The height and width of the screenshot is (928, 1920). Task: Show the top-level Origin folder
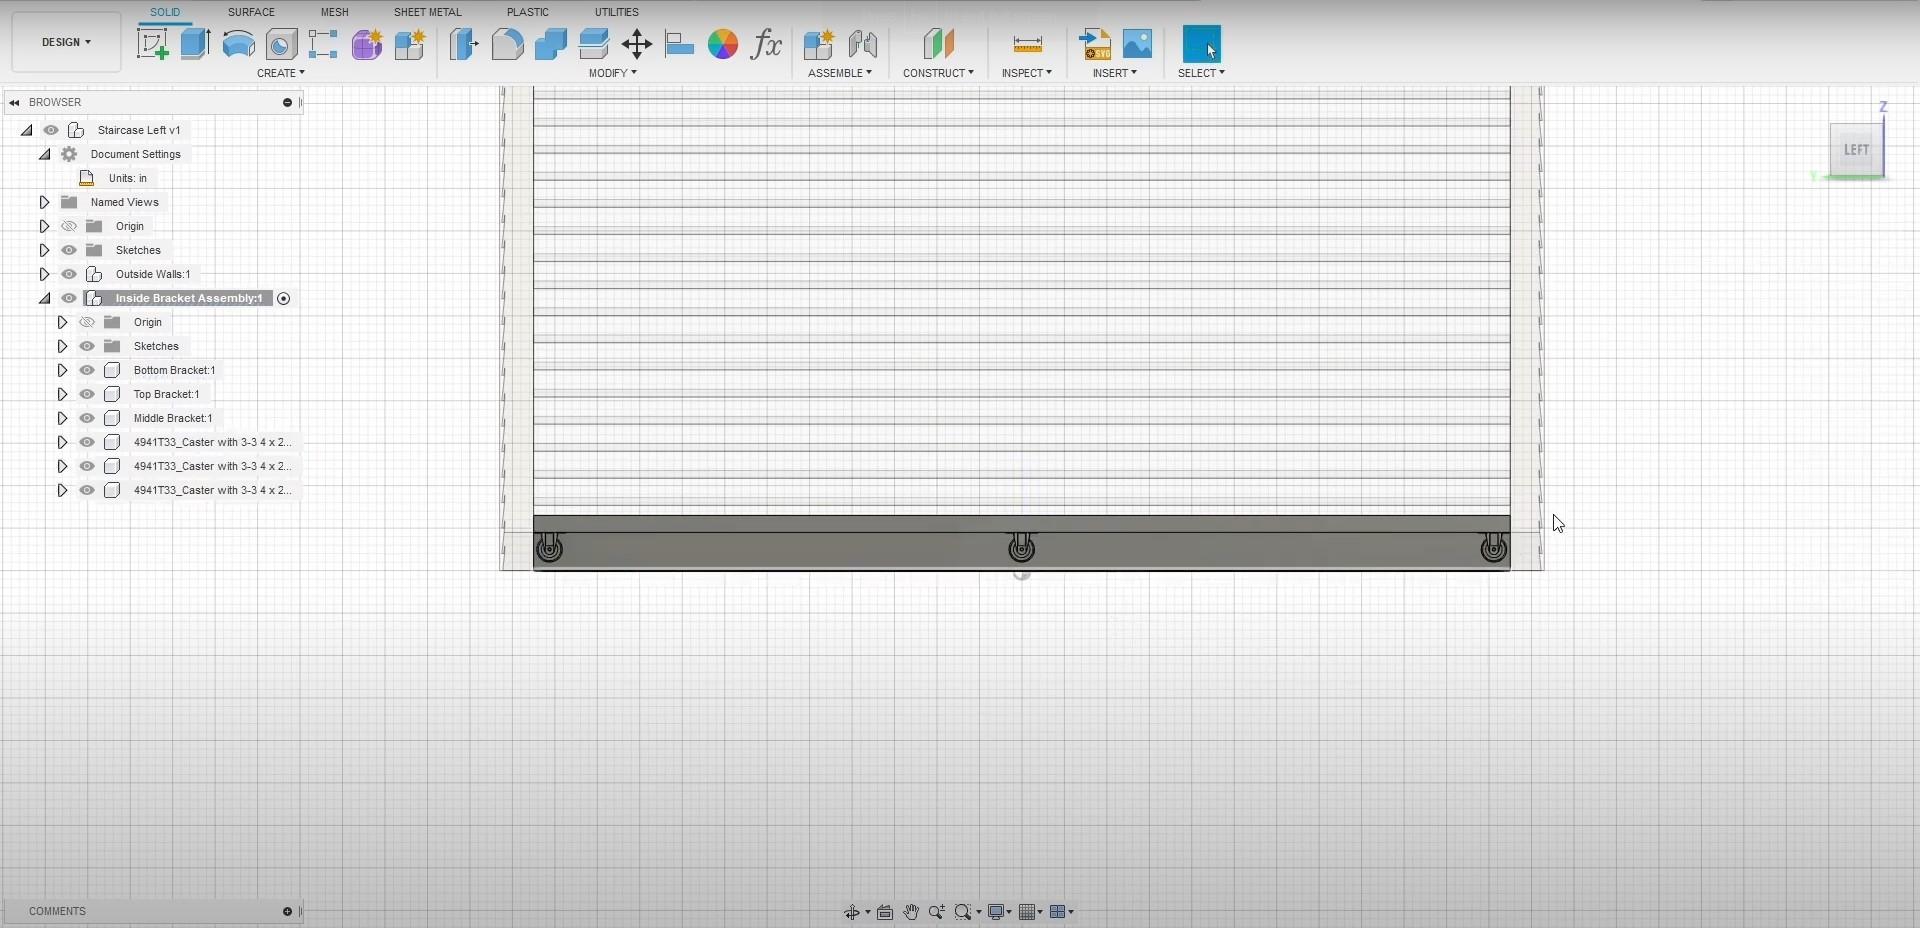coord(69,226)
